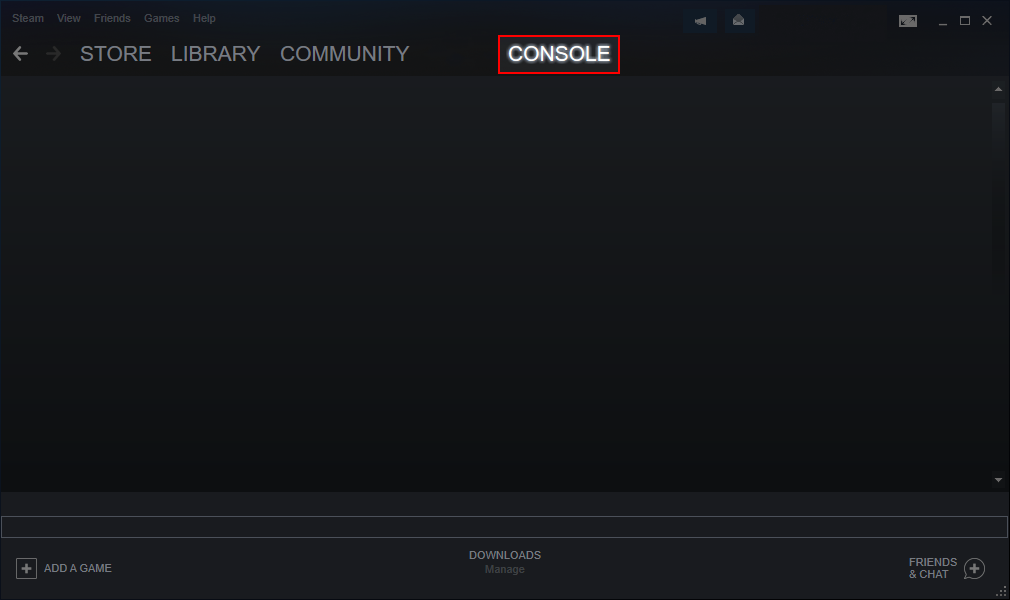
Task: Go to the LIBRARY tab
Action: tap(216, 53)
